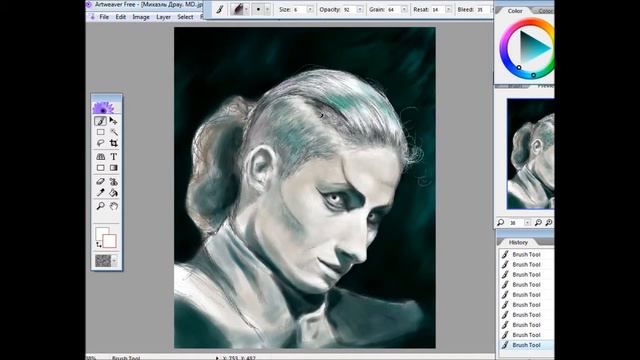Choose the Stamp clone tool
This screenshot has width=640, height=360.
[x=113, y=182]
